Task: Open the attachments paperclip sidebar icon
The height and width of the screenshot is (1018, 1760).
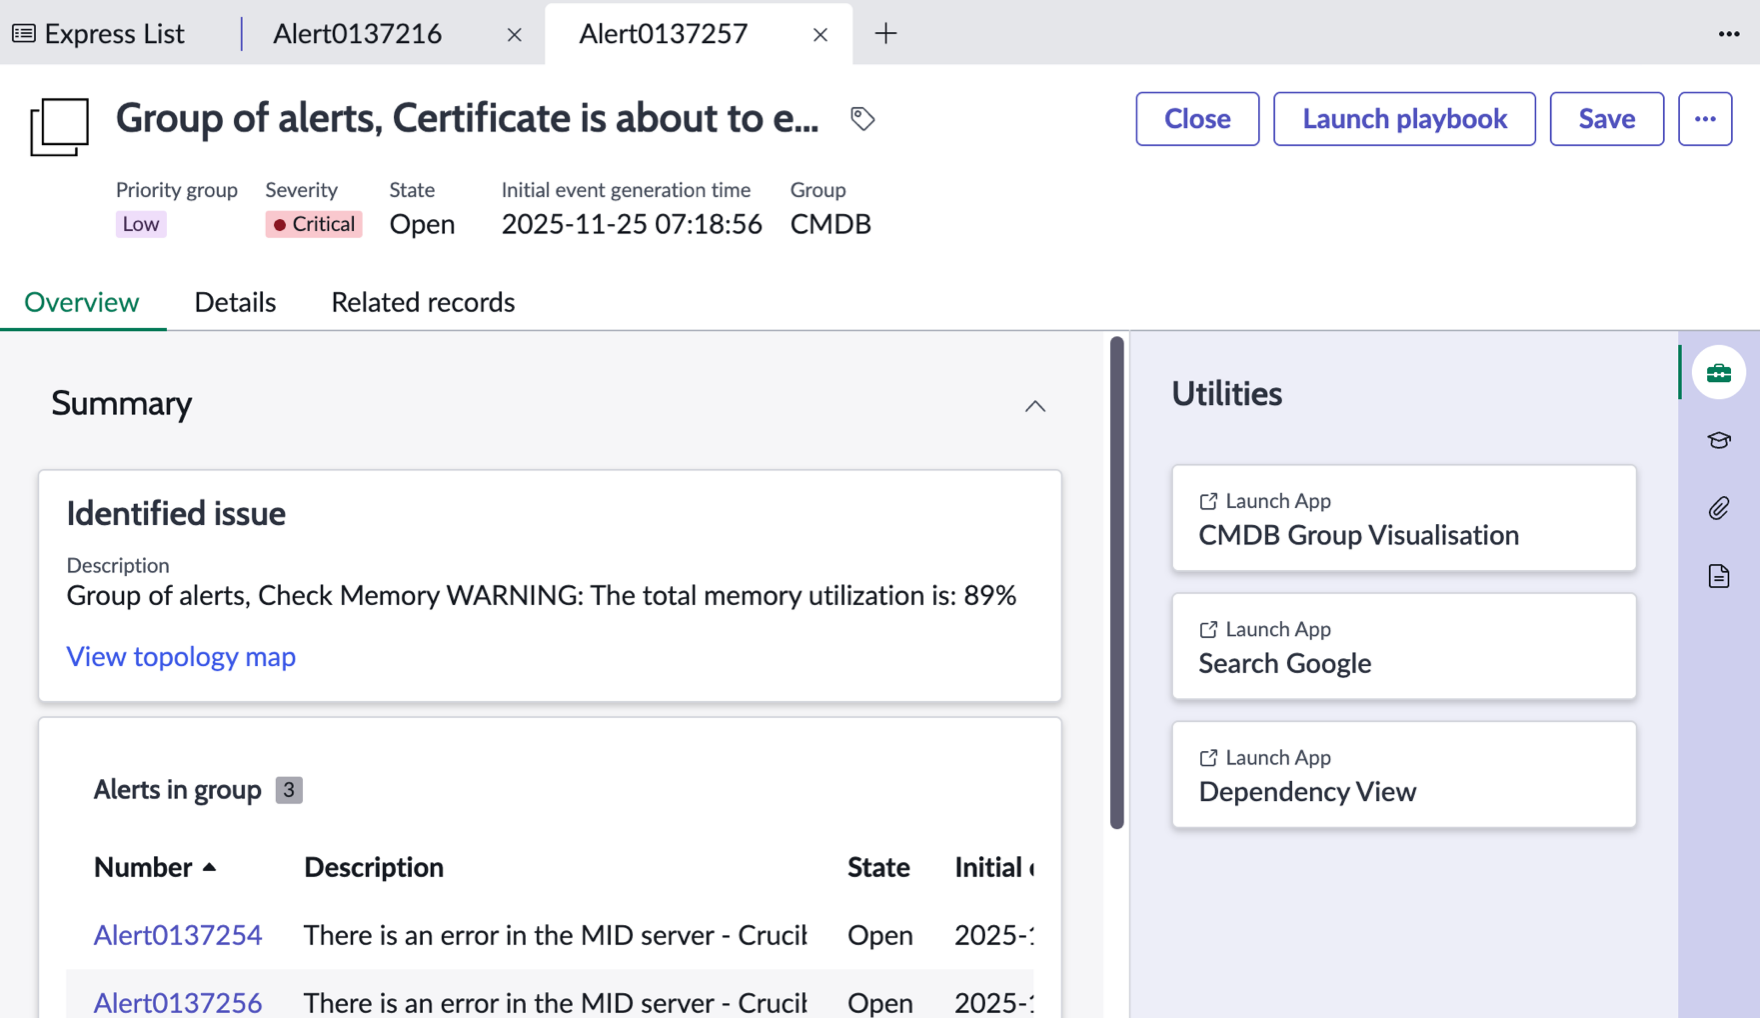Action: 1719,508
